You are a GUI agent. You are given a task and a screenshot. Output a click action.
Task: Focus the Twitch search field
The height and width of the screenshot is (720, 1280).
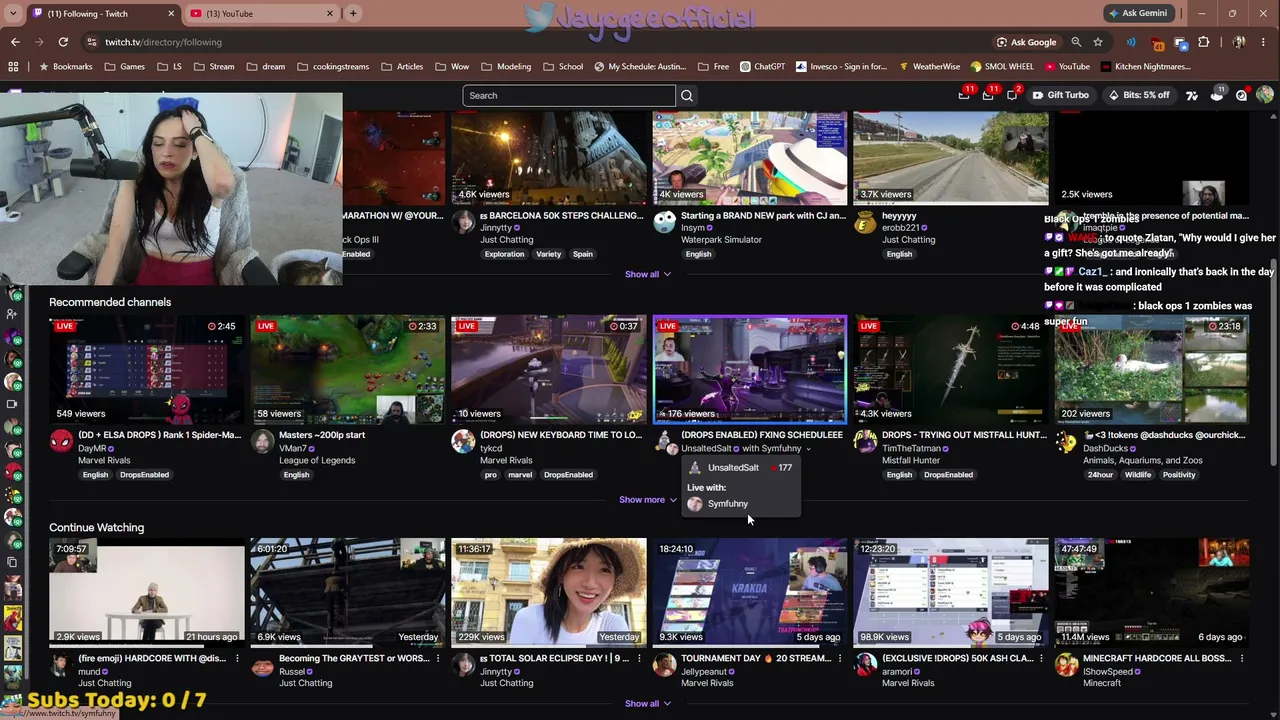[x=569, y=95]
